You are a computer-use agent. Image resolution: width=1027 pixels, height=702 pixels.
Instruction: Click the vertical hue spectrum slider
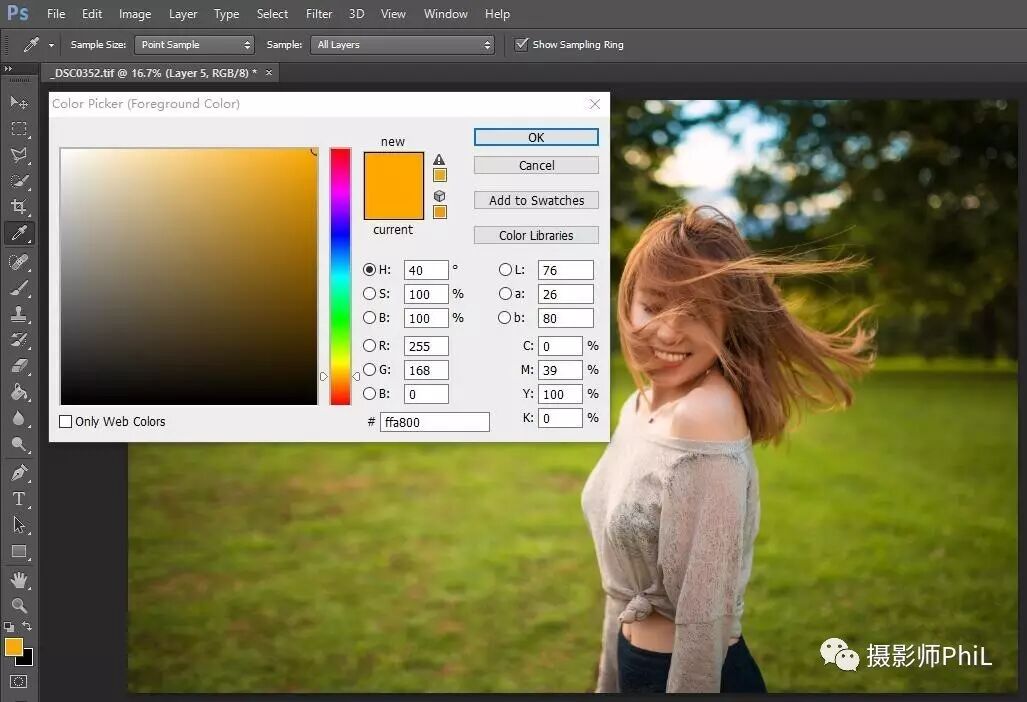click(340, 276)
